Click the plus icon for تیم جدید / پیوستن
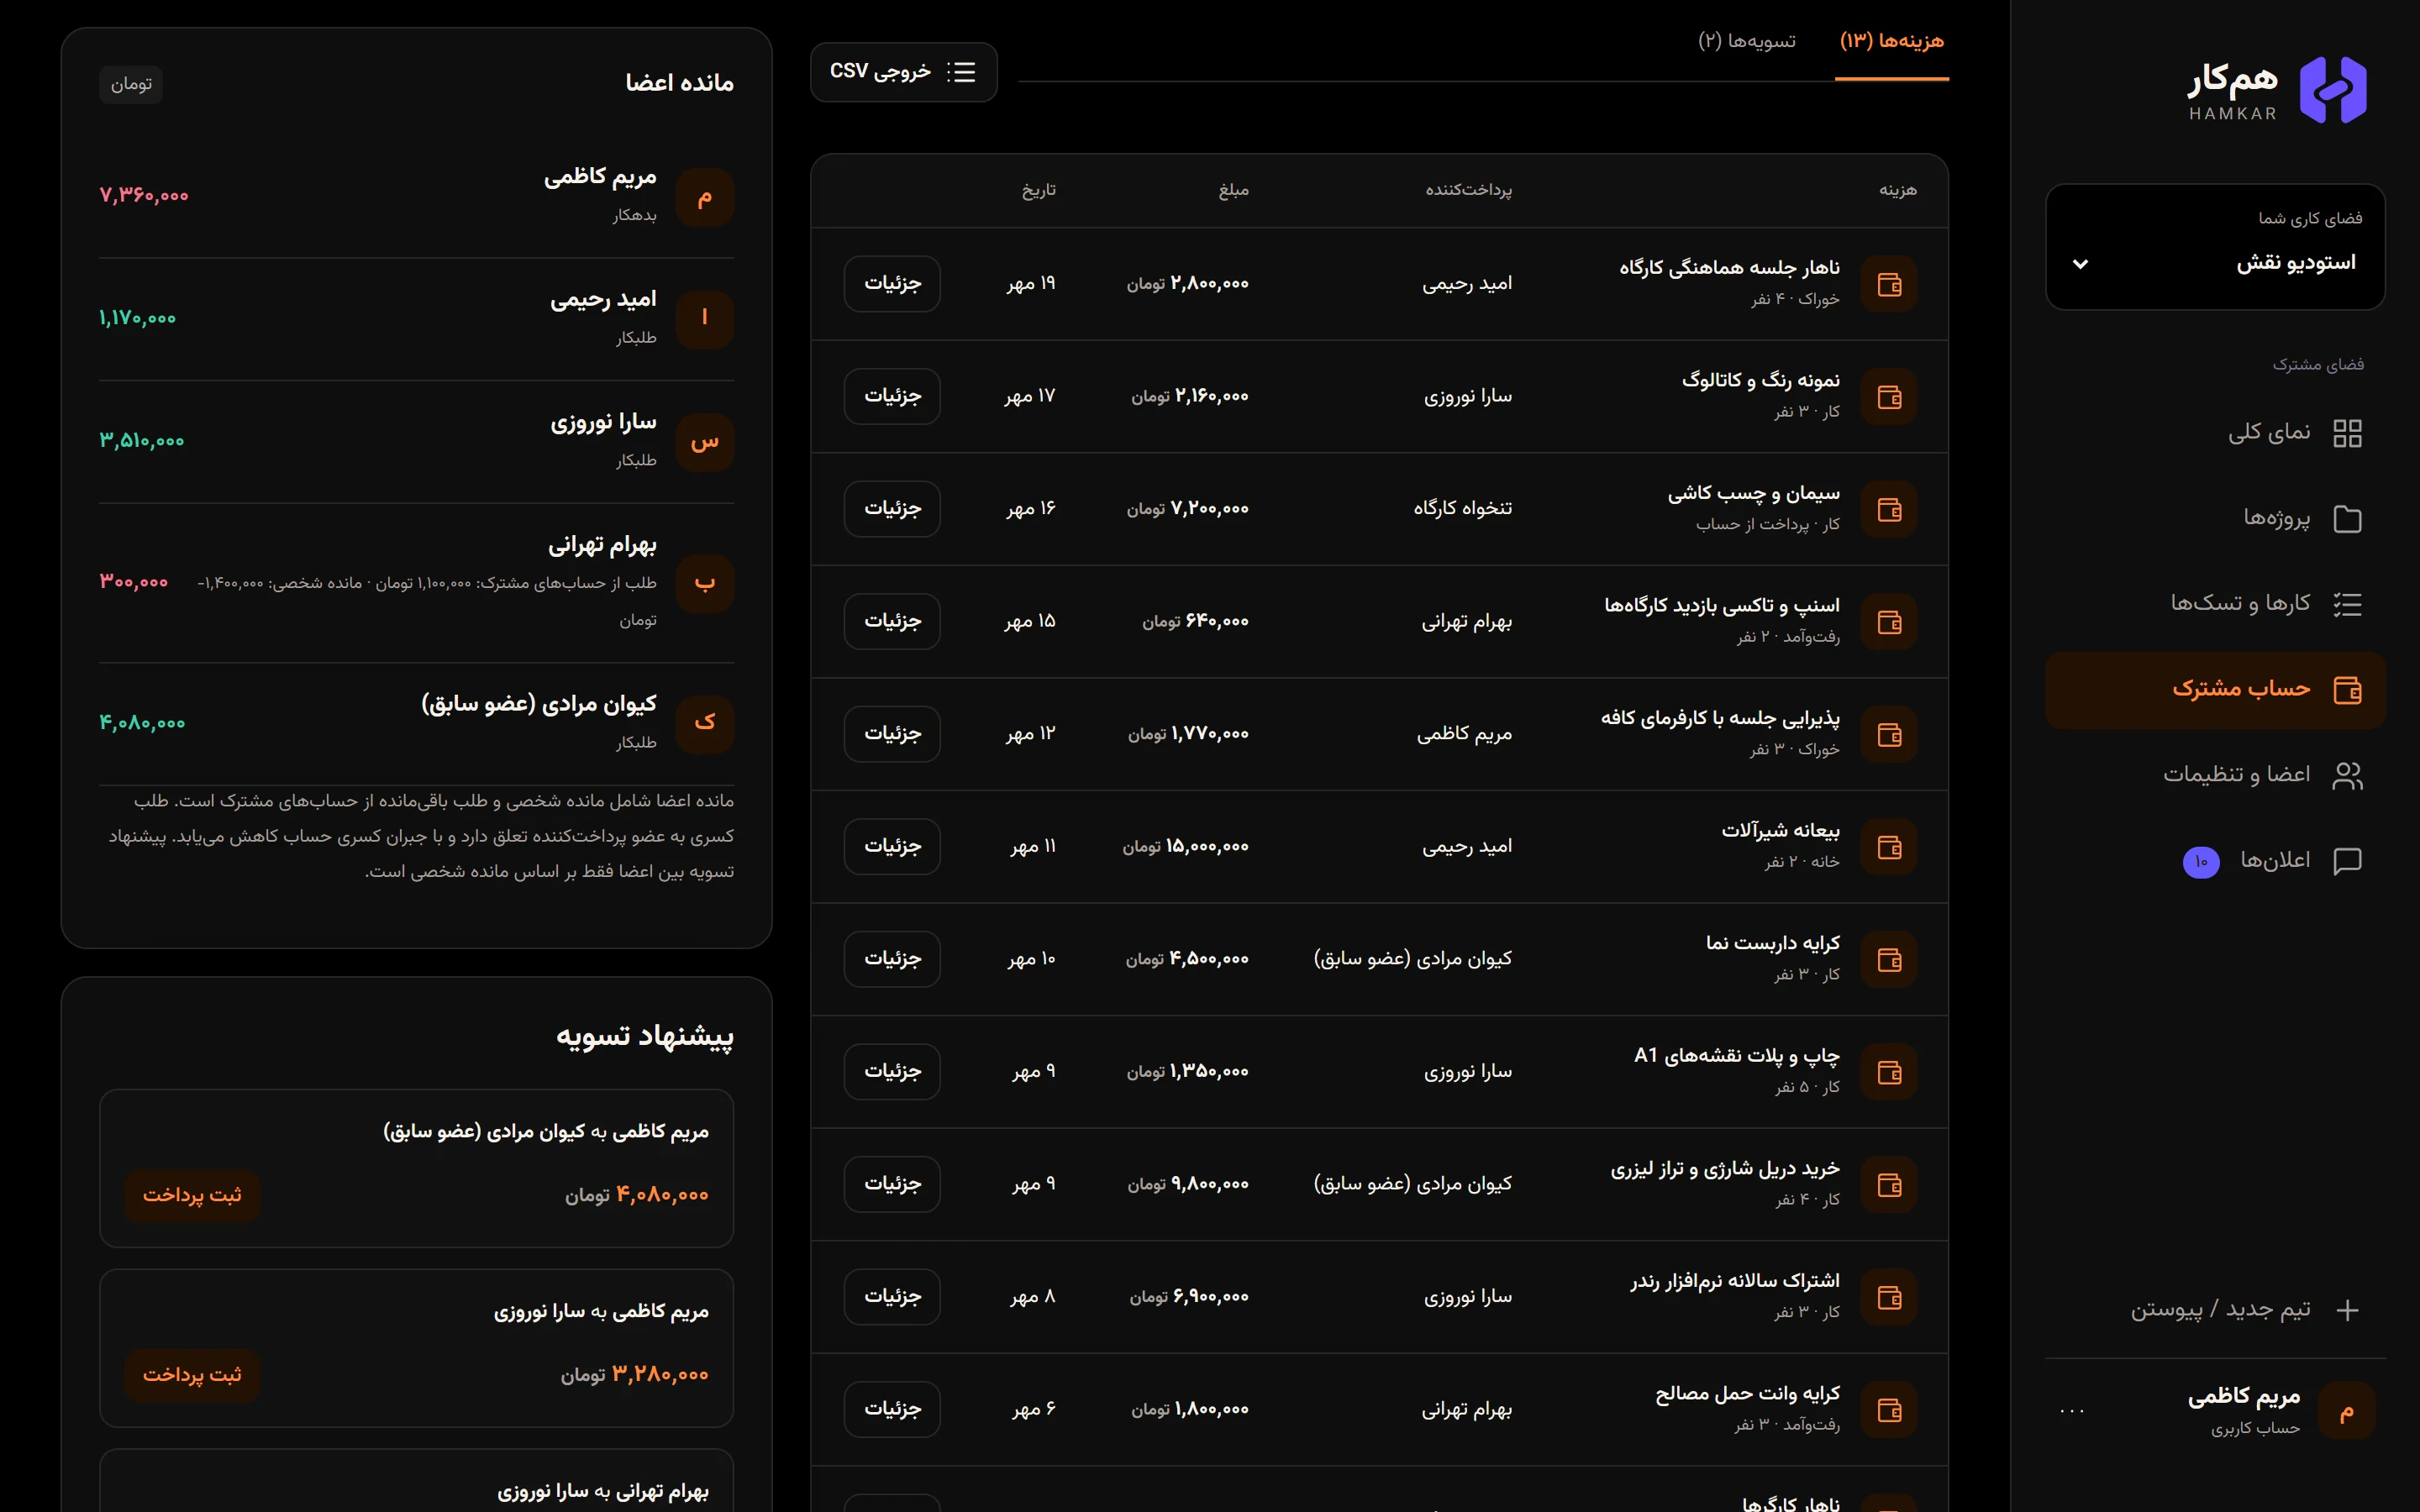Screen dimensions: 2420x1512 pos(2347,1310)
